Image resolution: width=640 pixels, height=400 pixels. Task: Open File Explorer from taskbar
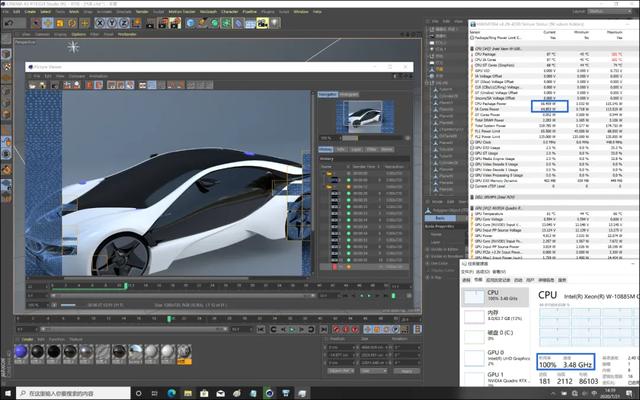click(x=188, y=393)
